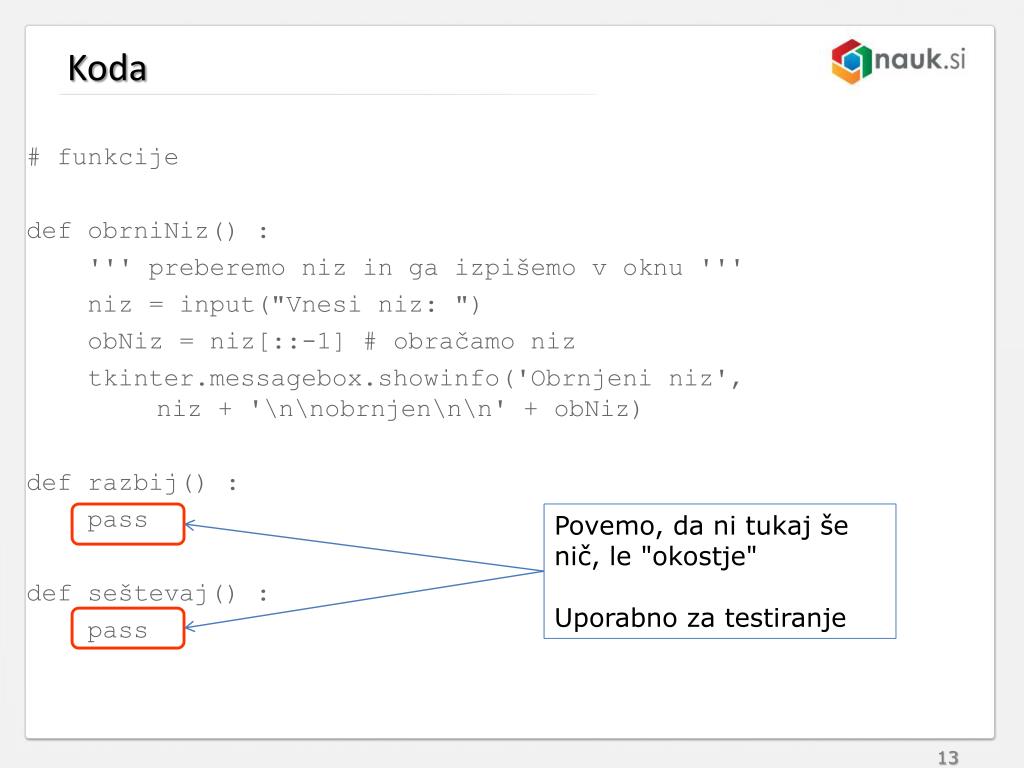
Task: Select the Koda slide title
Action: pos(107,69)
